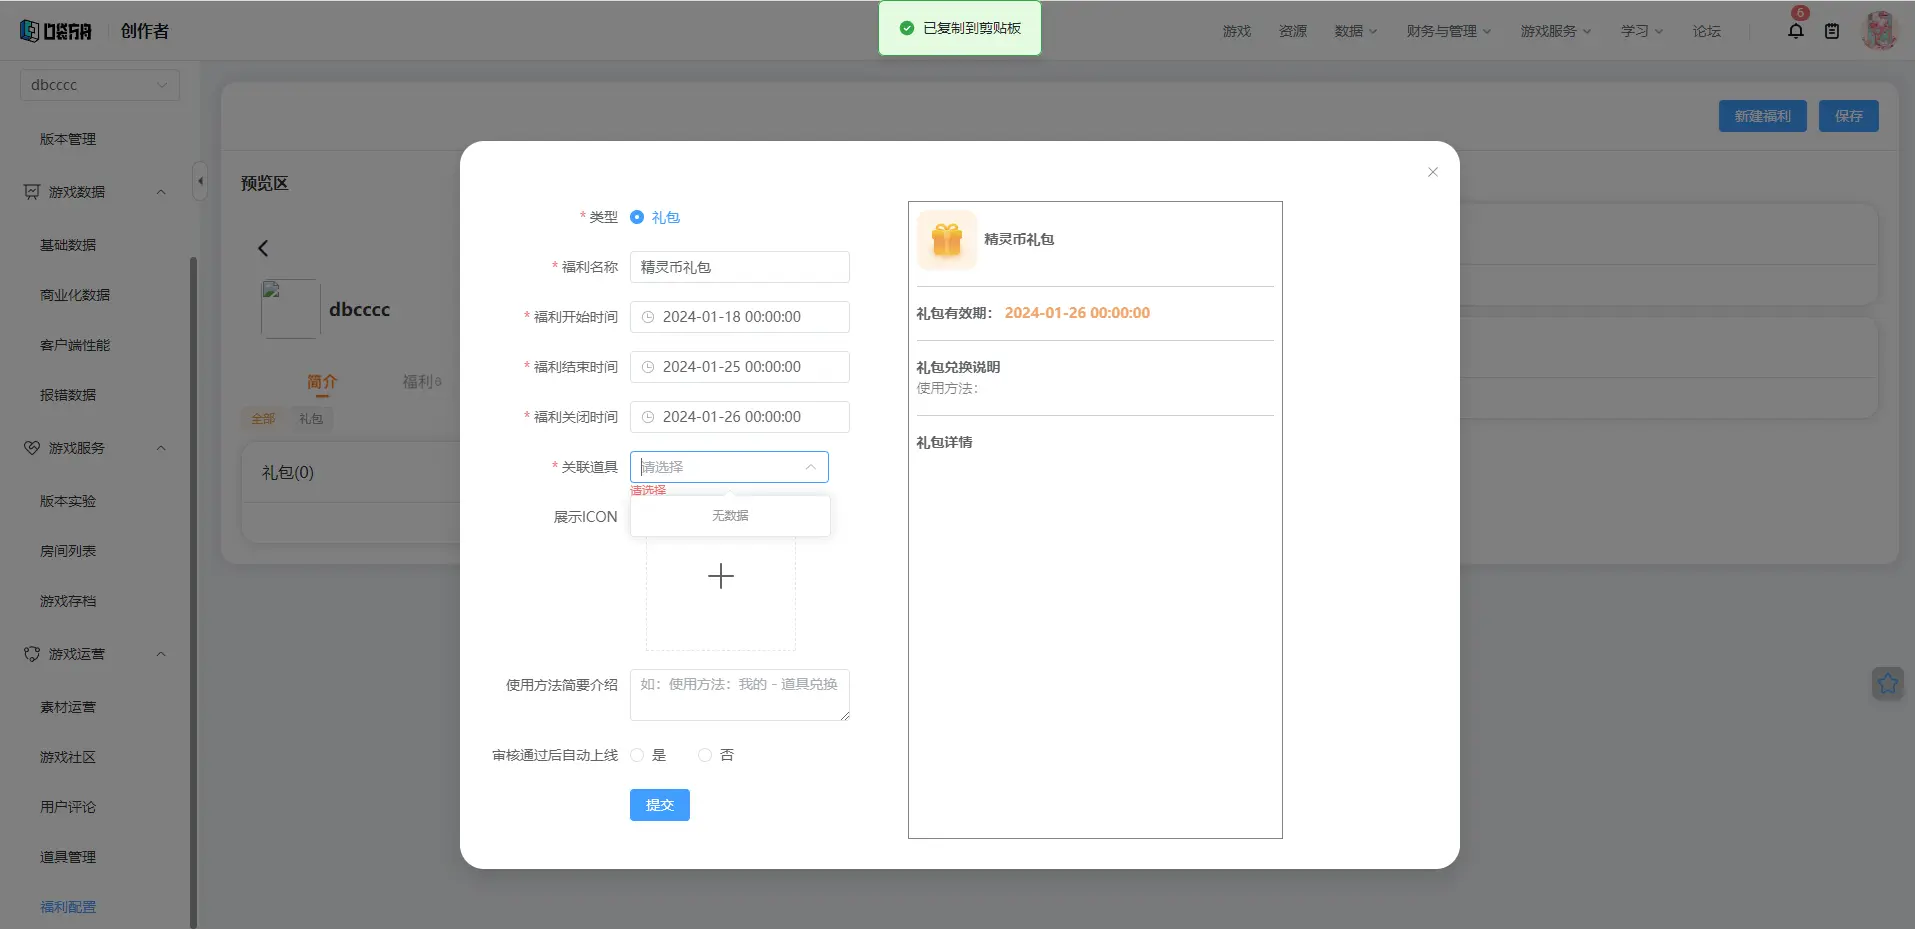Collapse the 游戏数据 sidebar group
Image resolution: width=1915 pixels, height=929 pixels.
tap(161, 192)
